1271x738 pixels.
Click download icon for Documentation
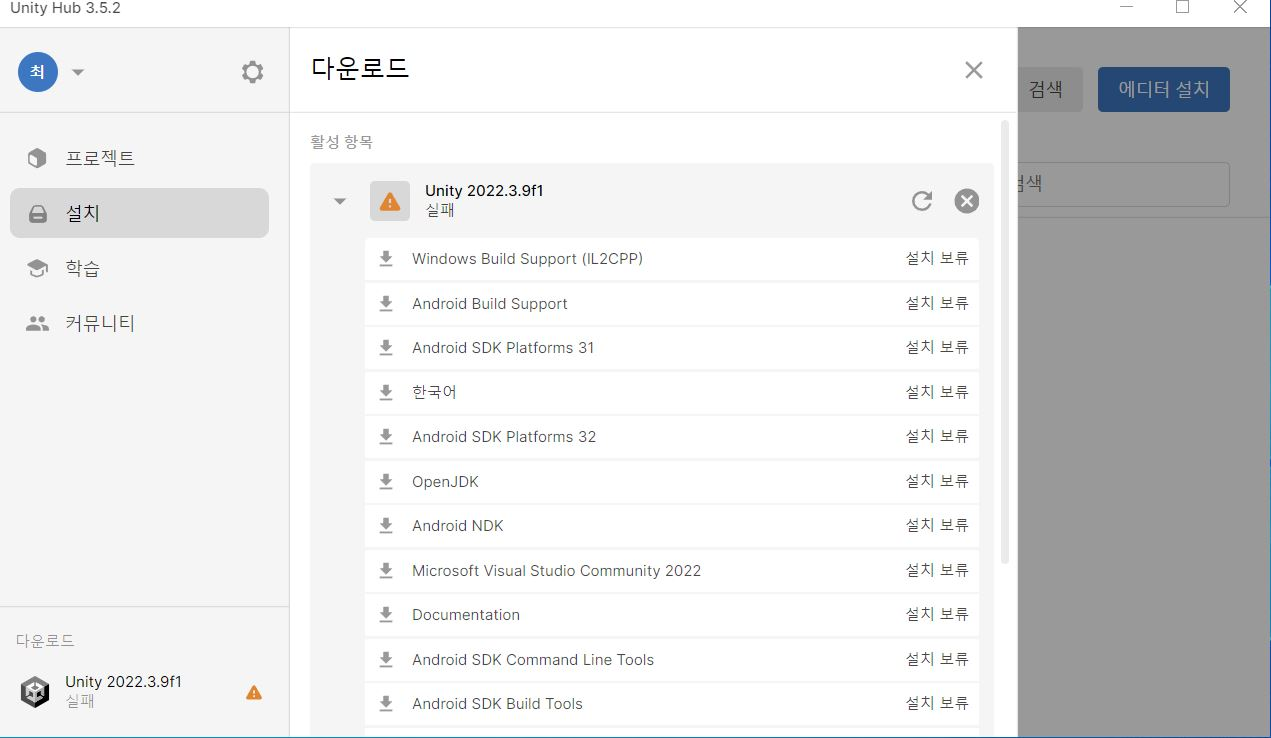click(386, 615)
